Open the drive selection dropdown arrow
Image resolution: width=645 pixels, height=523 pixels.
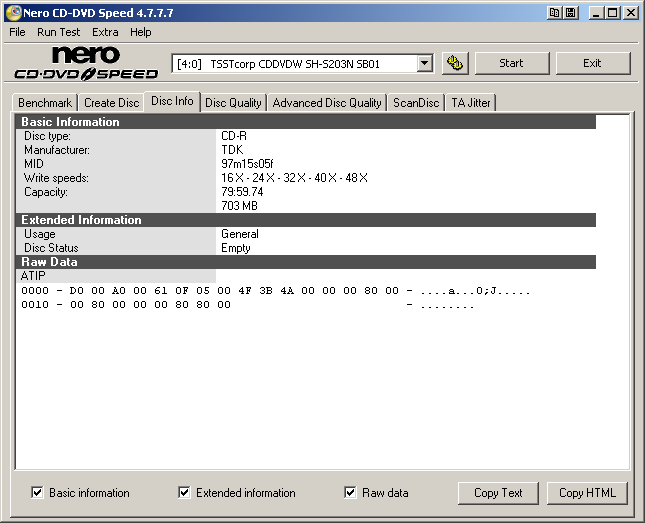coord(424,63)
